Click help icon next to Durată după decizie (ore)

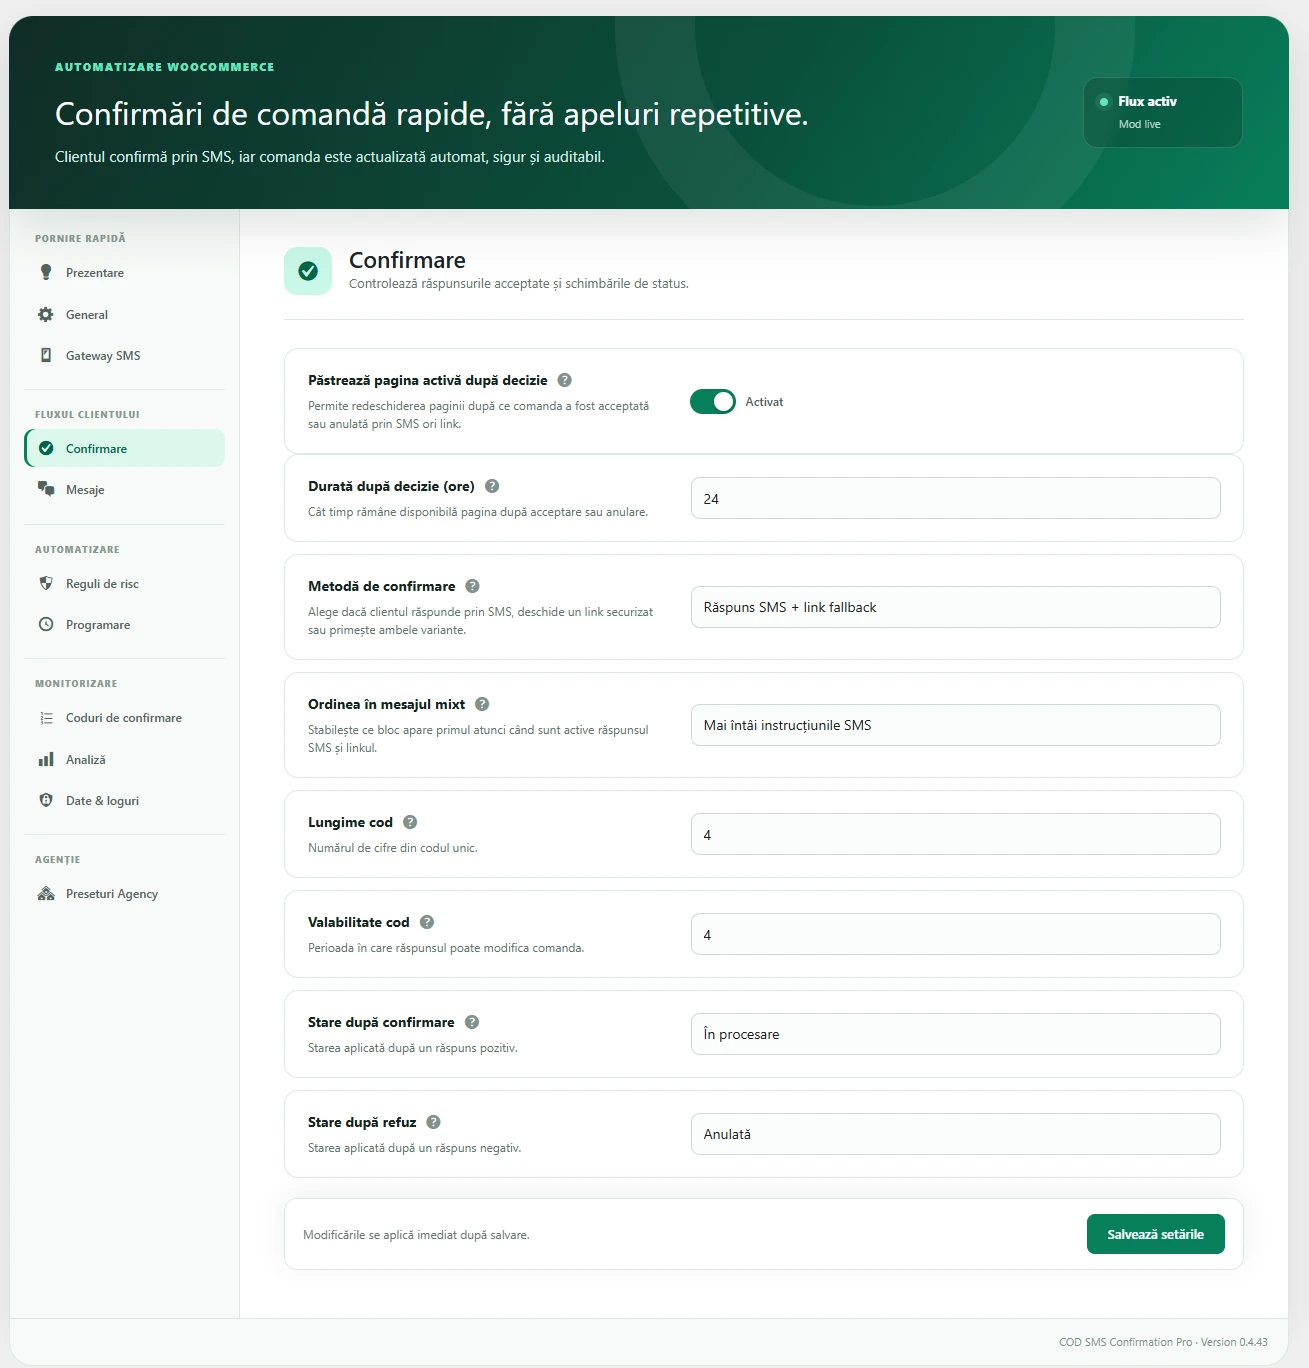(492, 486)
